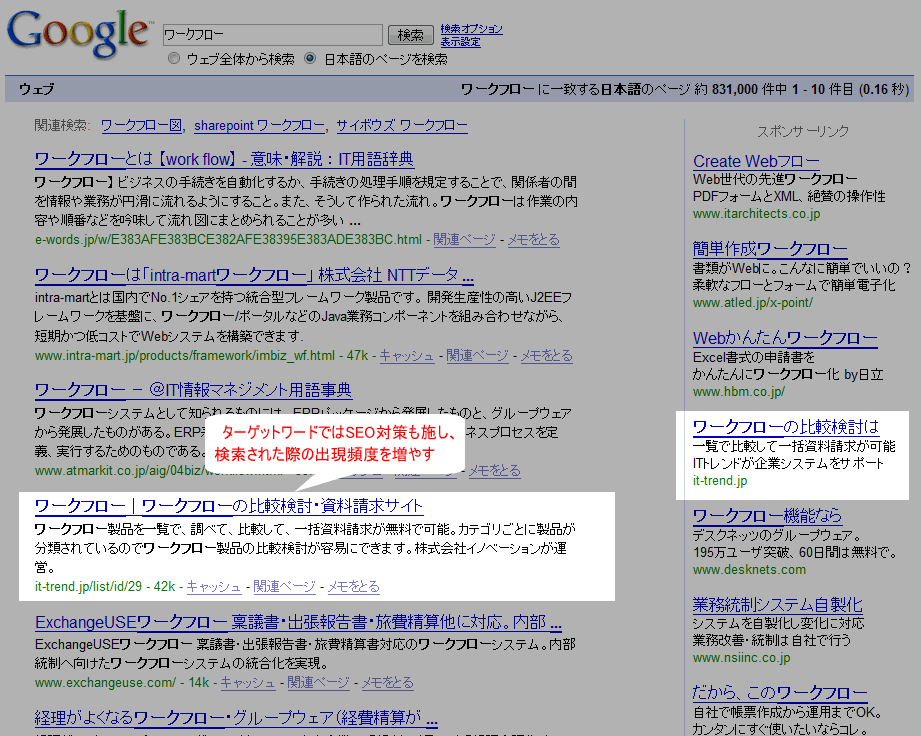Open intra-mart ワークフロー NTTデータ result title
Viewport: 921px width, 736px height.
click(254, 275)
